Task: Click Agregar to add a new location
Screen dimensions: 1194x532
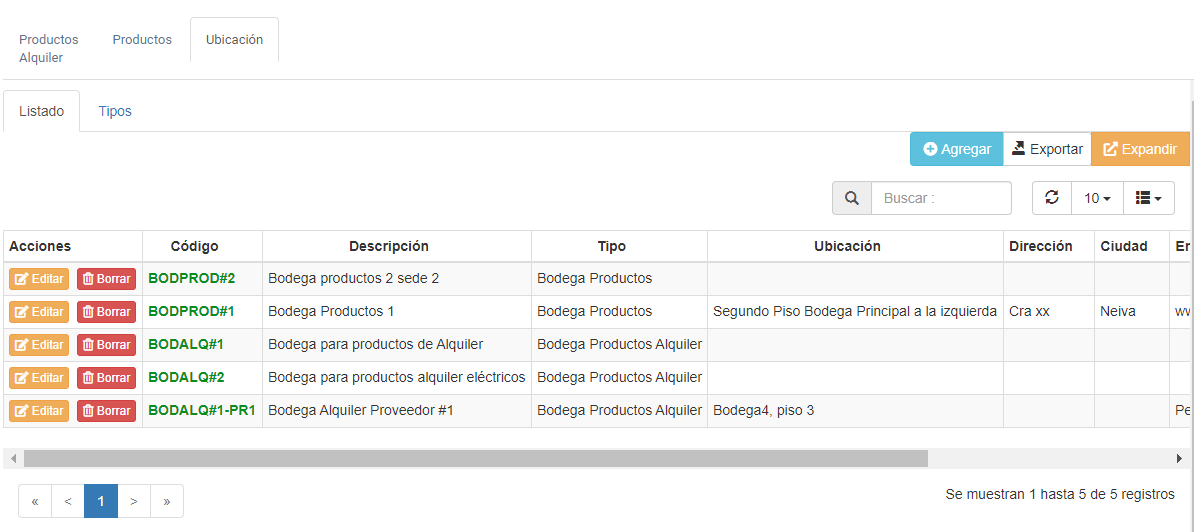Action: click(x=956, y=149)
